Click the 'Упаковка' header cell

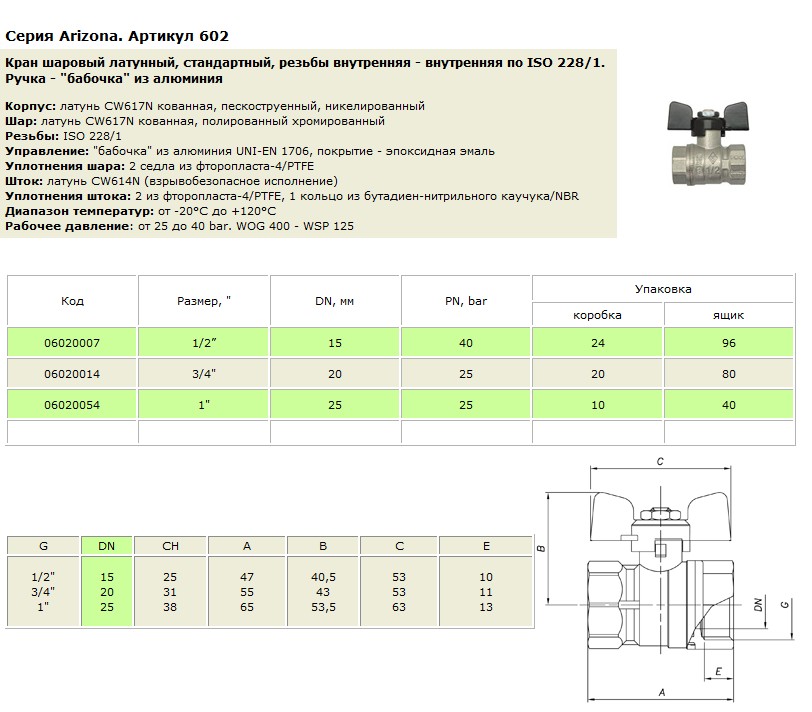(x=663, y=289)
